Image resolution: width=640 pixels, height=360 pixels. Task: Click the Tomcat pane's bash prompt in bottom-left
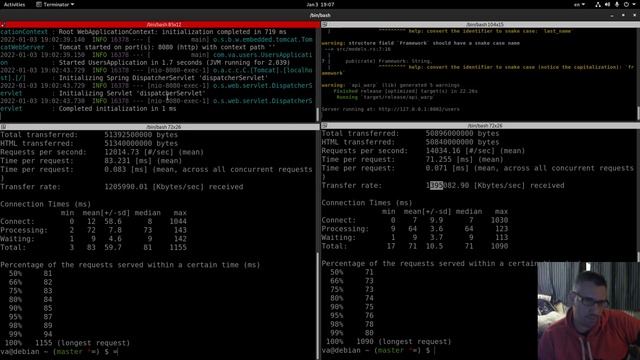click(x=59, y=351)
